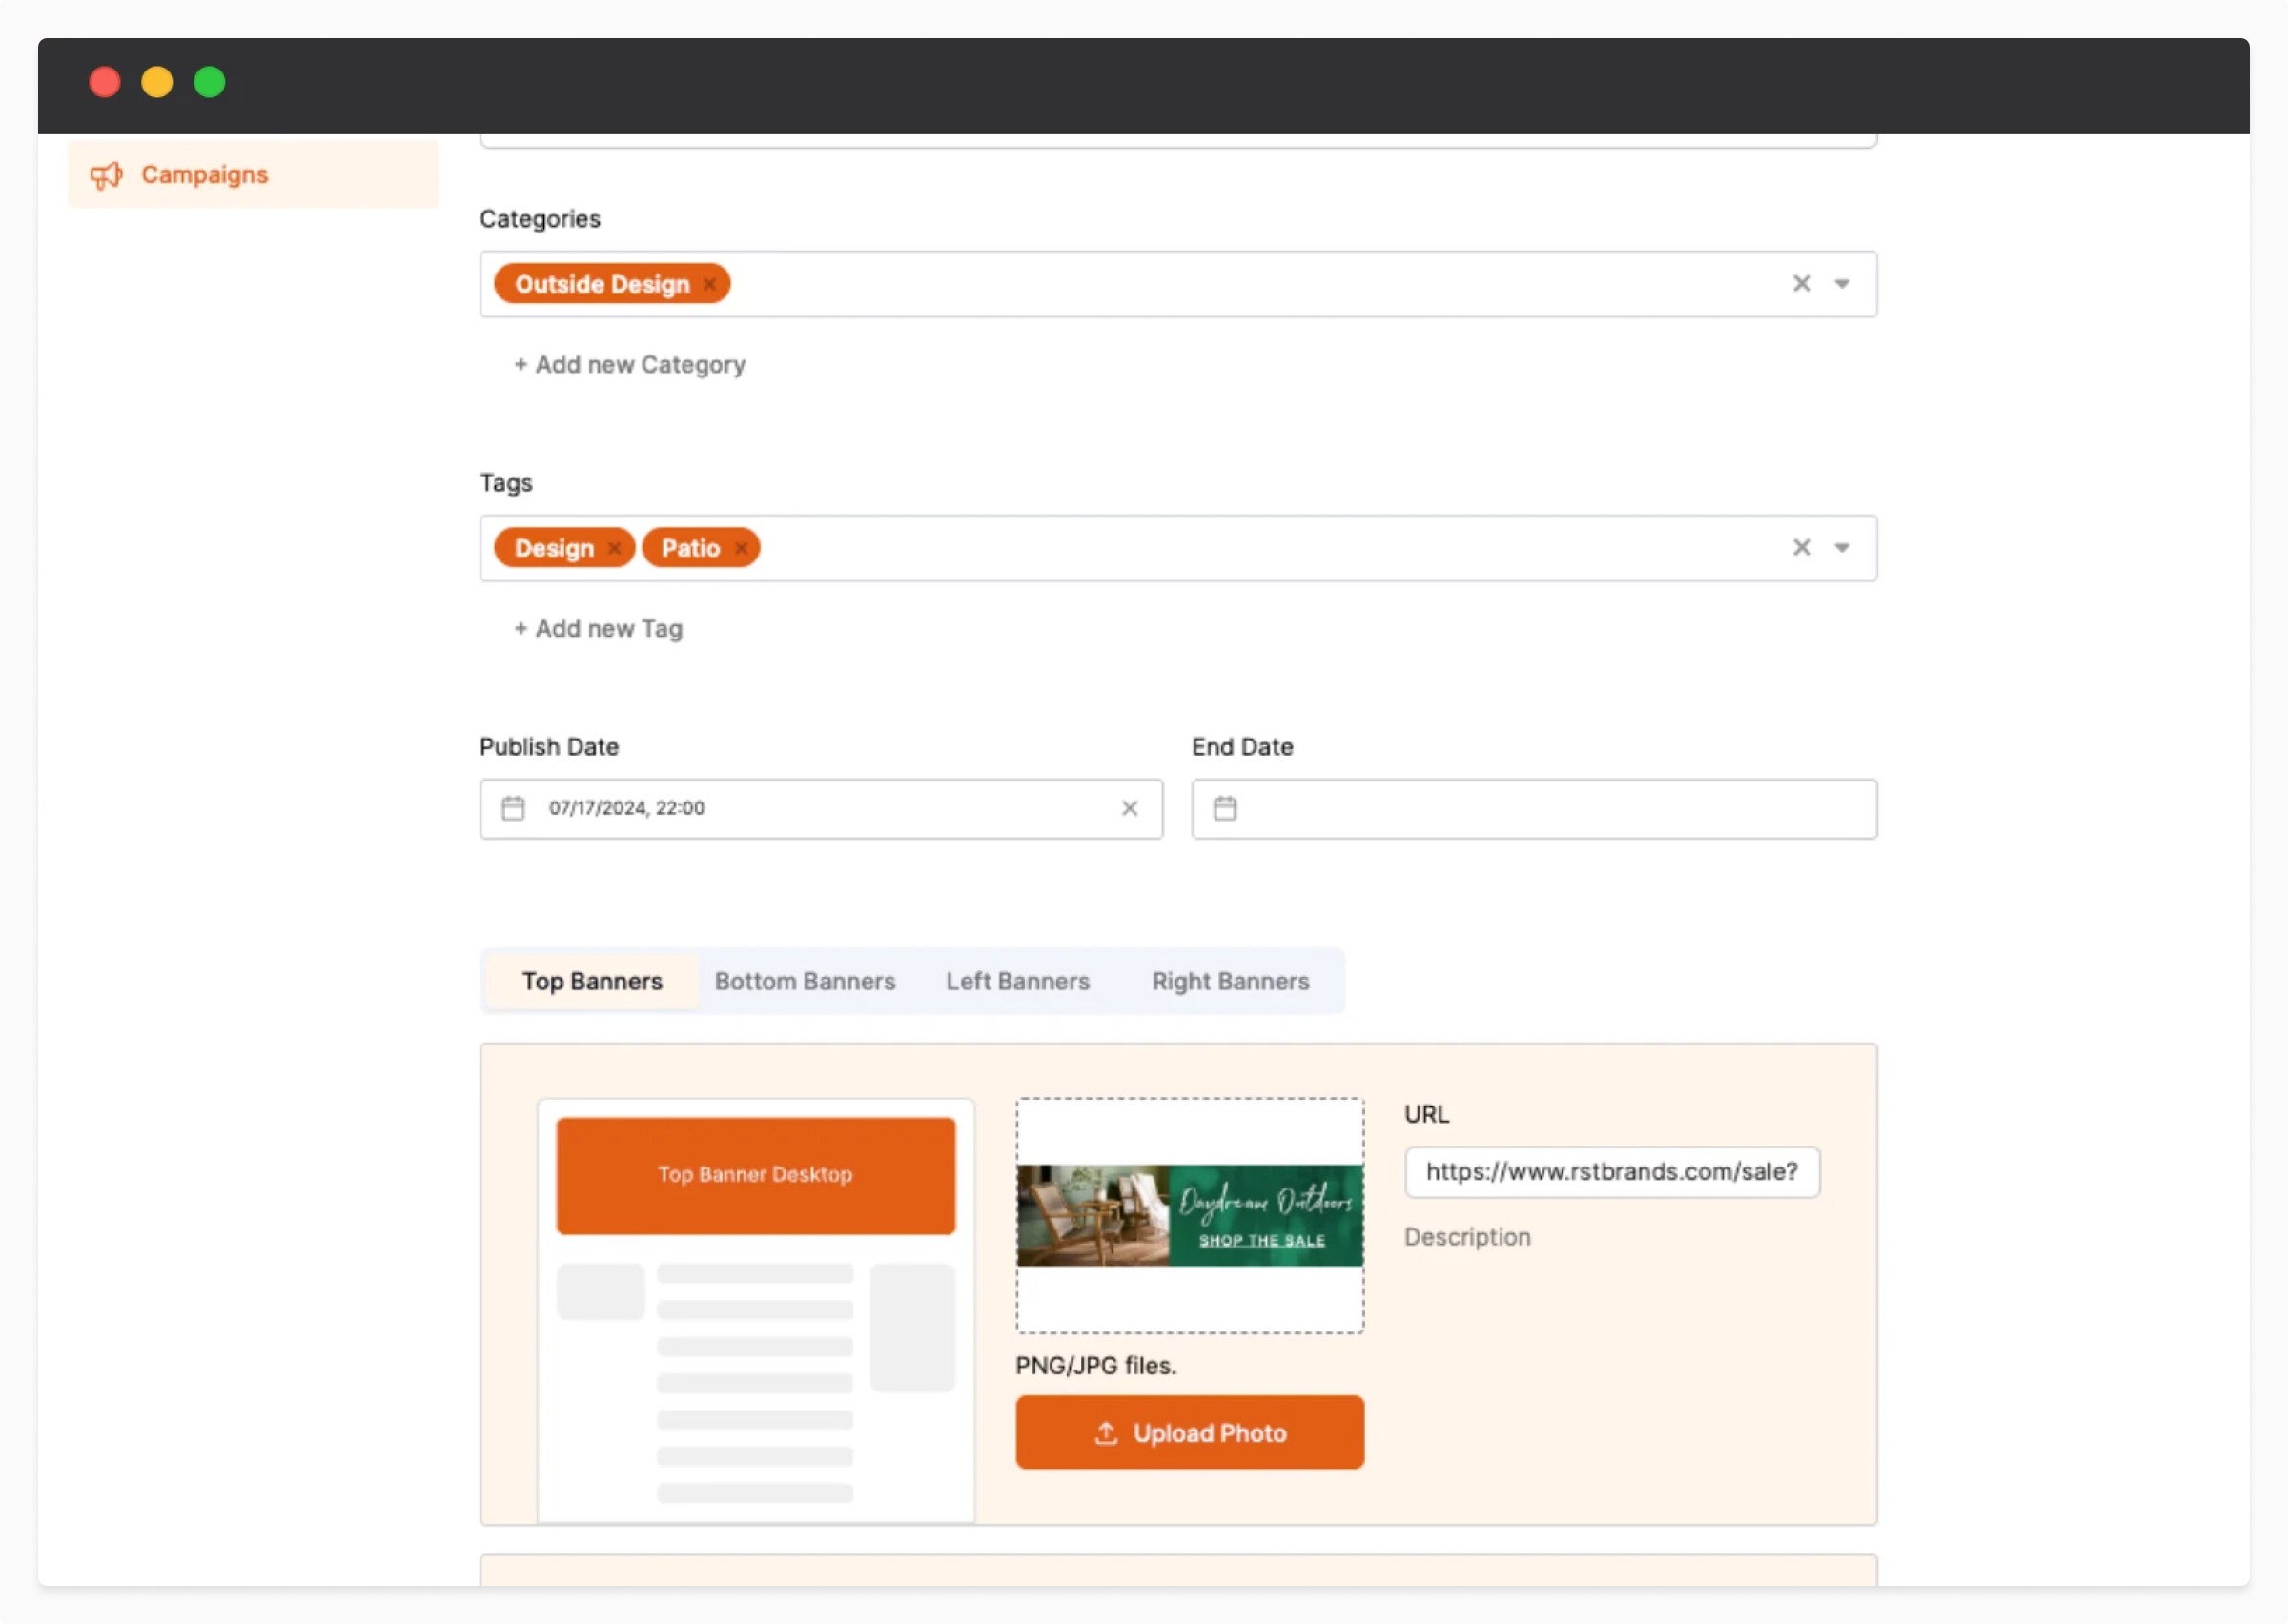Click Add new Tag link

coord(598,629)
